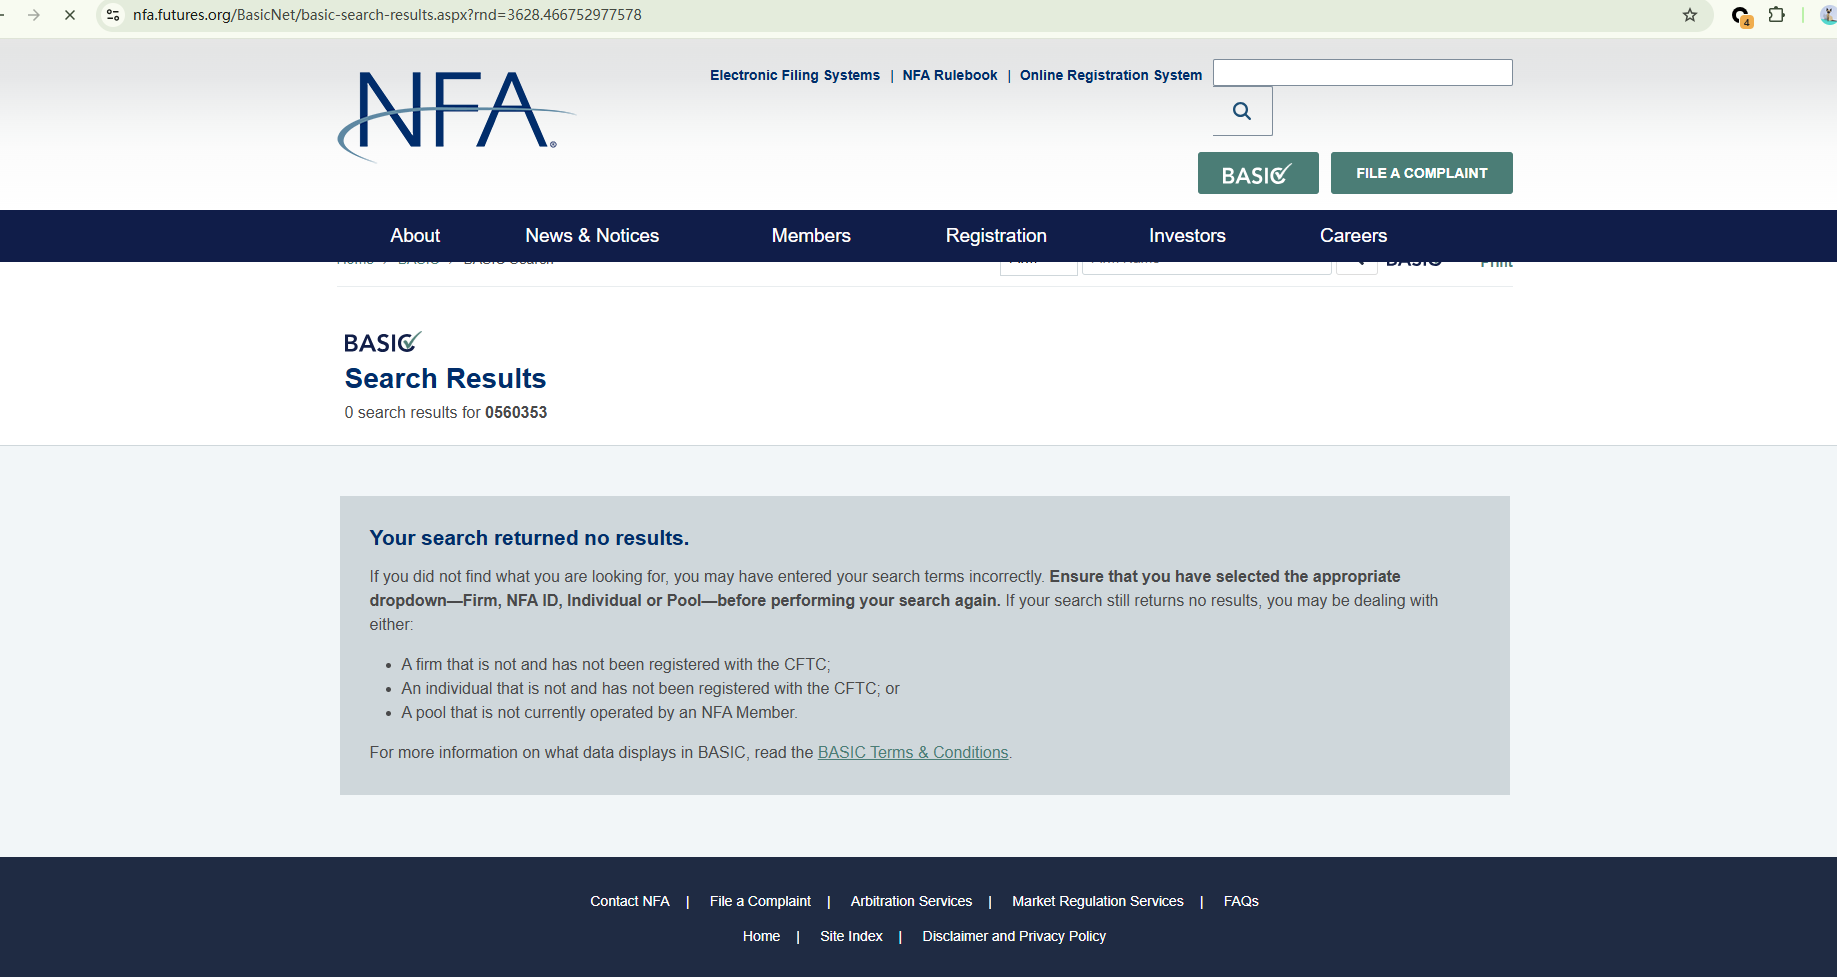The width and height of the screenshot is (1837, 977).
Task: Open the NFA Rulebook link
Action: [950, 75]
